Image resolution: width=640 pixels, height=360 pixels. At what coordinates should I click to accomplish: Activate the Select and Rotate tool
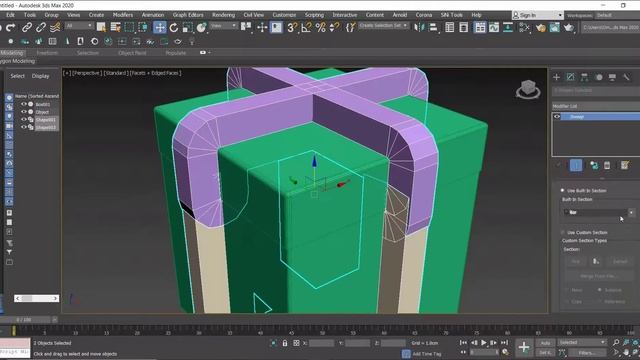(174, 27)
